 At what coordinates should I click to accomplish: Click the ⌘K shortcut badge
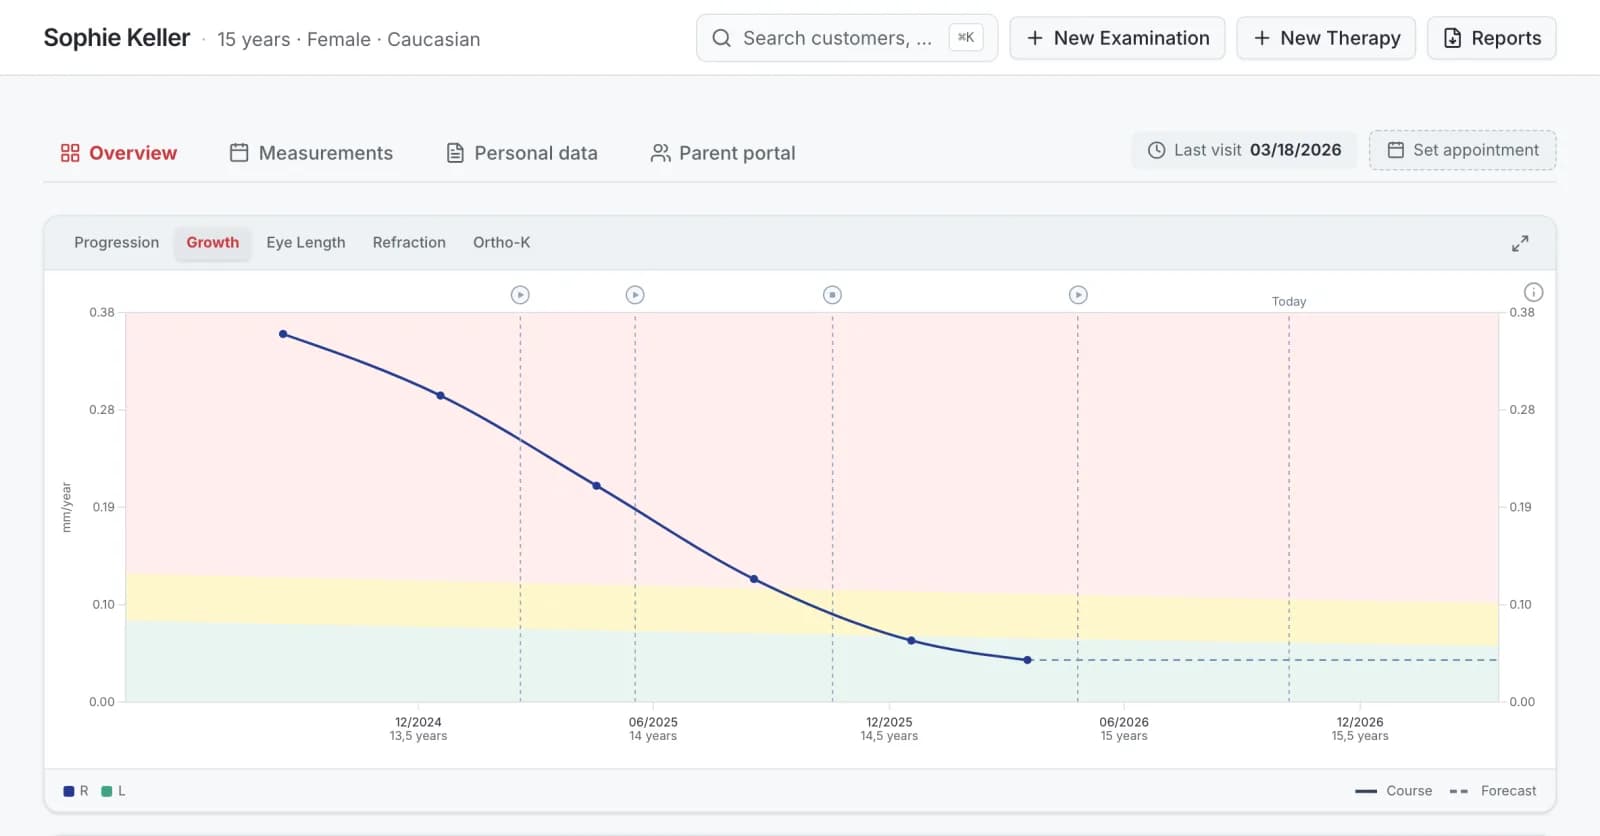[965, 38]
